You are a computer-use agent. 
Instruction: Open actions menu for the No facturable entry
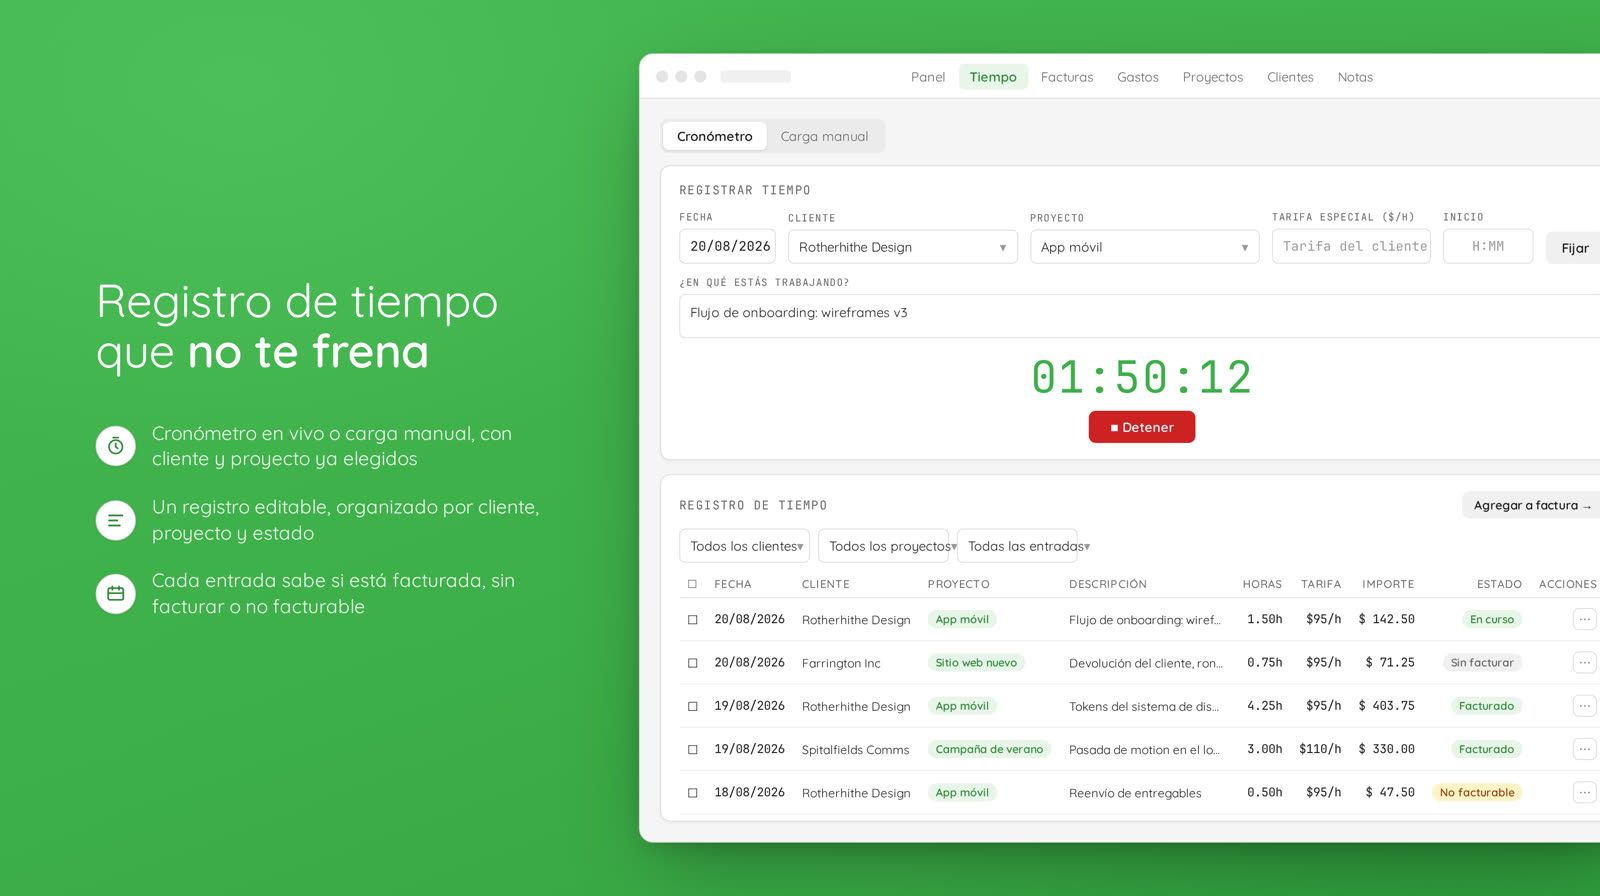pyautogui.click(x=1584, y=793)
